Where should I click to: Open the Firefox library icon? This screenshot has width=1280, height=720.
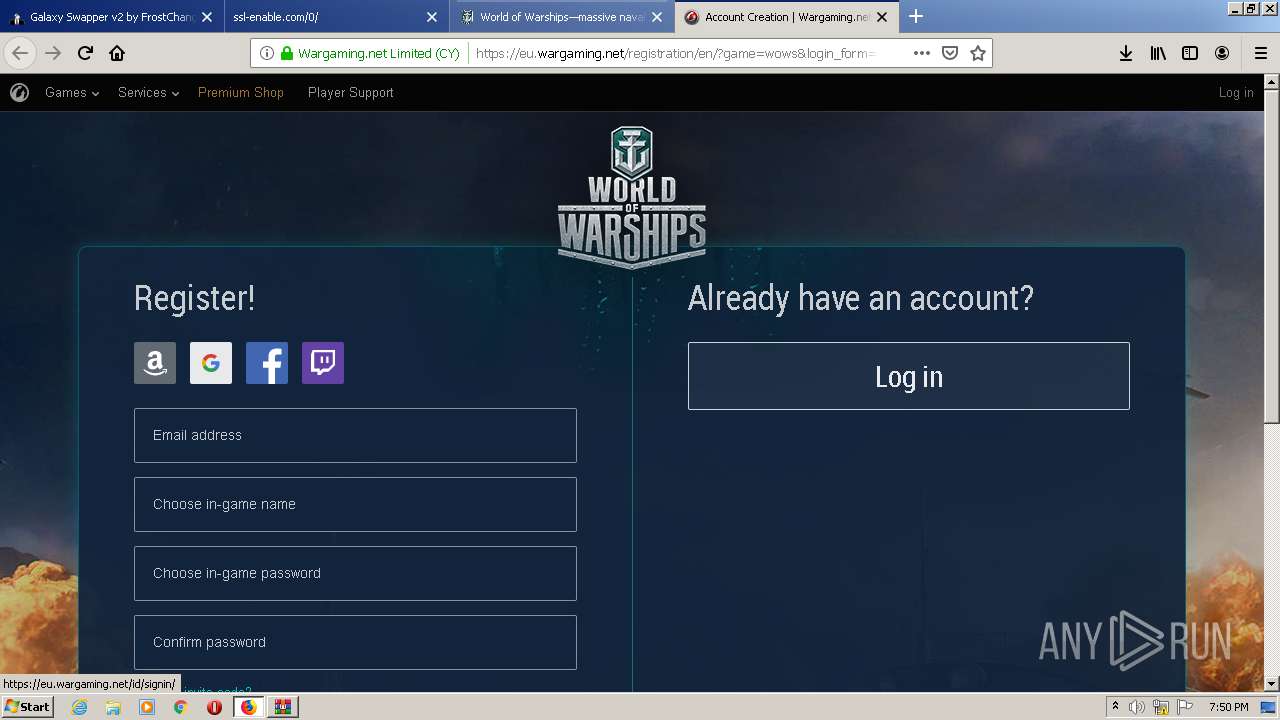coord(1158,53)
